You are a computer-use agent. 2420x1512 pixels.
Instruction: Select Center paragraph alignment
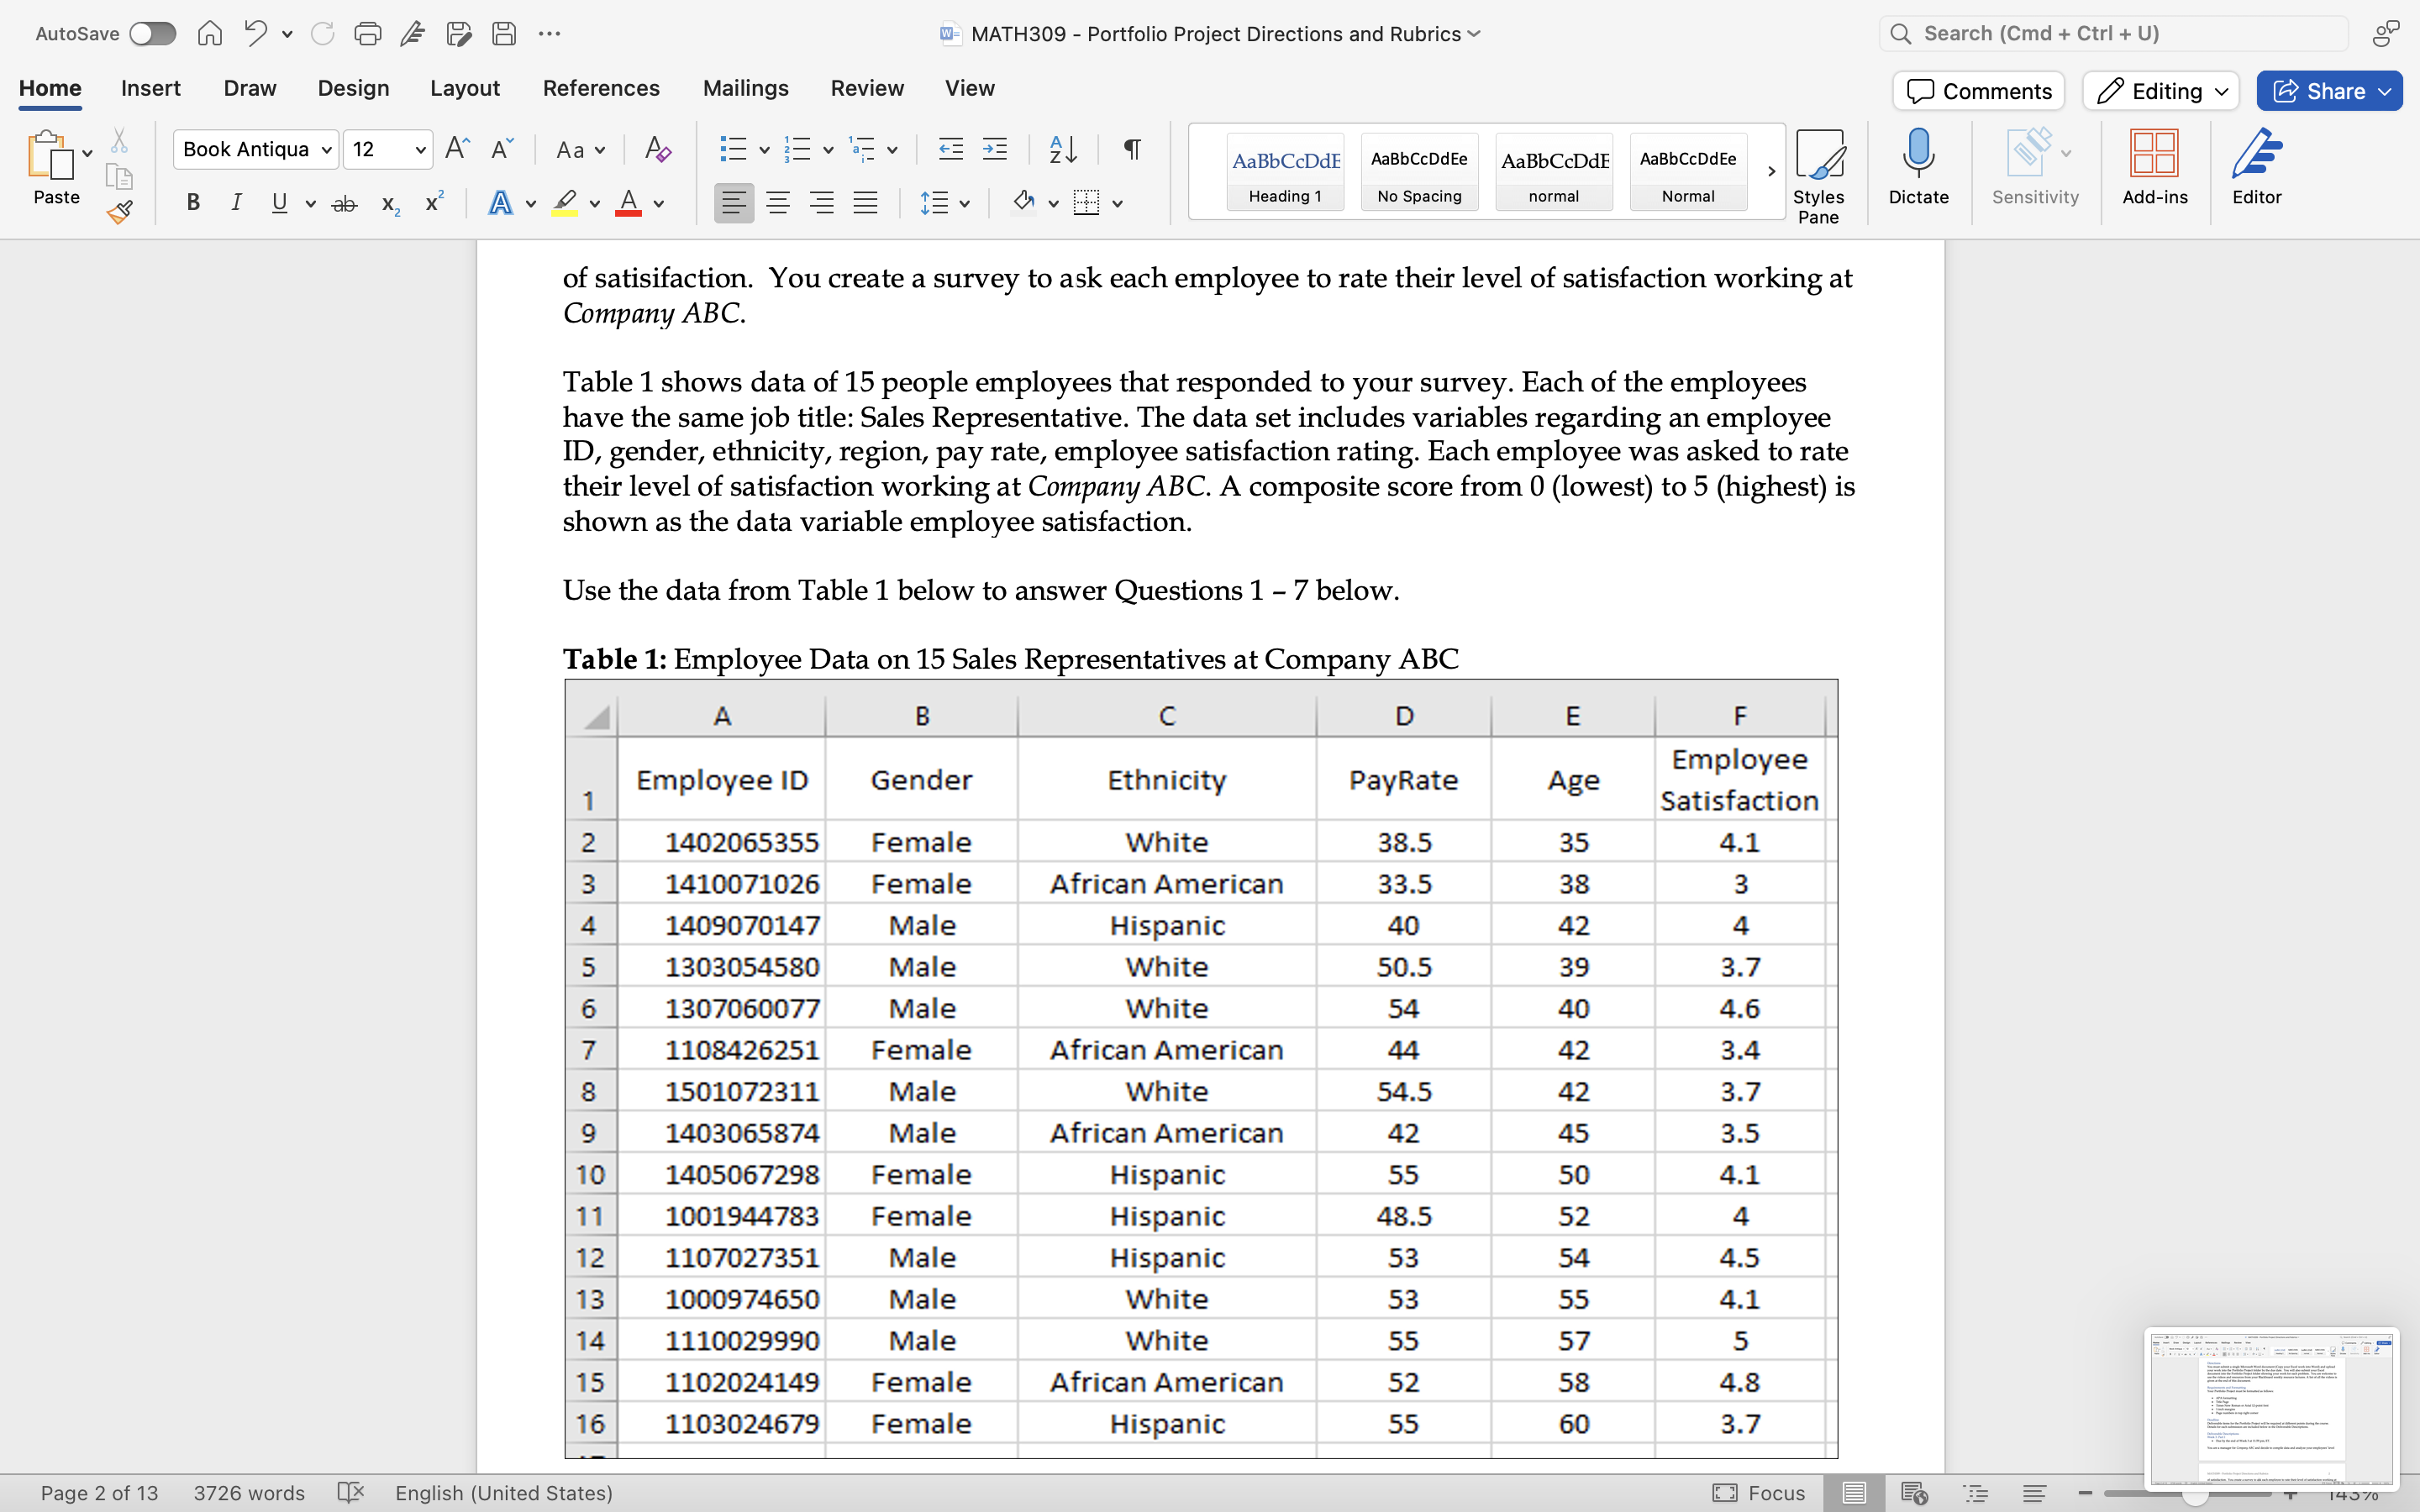[x=778, y=204]
